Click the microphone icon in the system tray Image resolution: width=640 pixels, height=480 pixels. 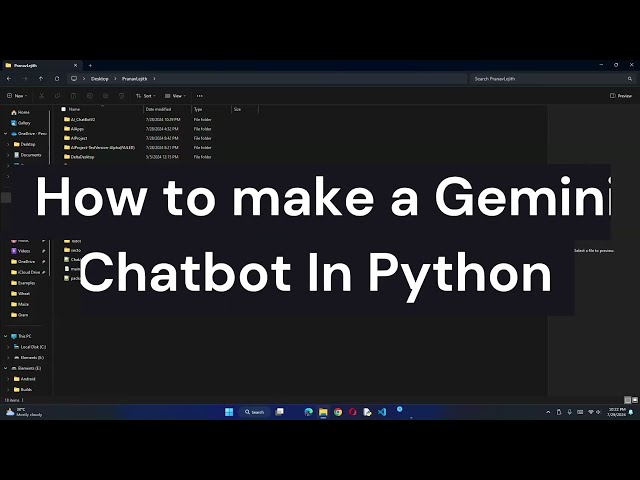click(569, 412)
